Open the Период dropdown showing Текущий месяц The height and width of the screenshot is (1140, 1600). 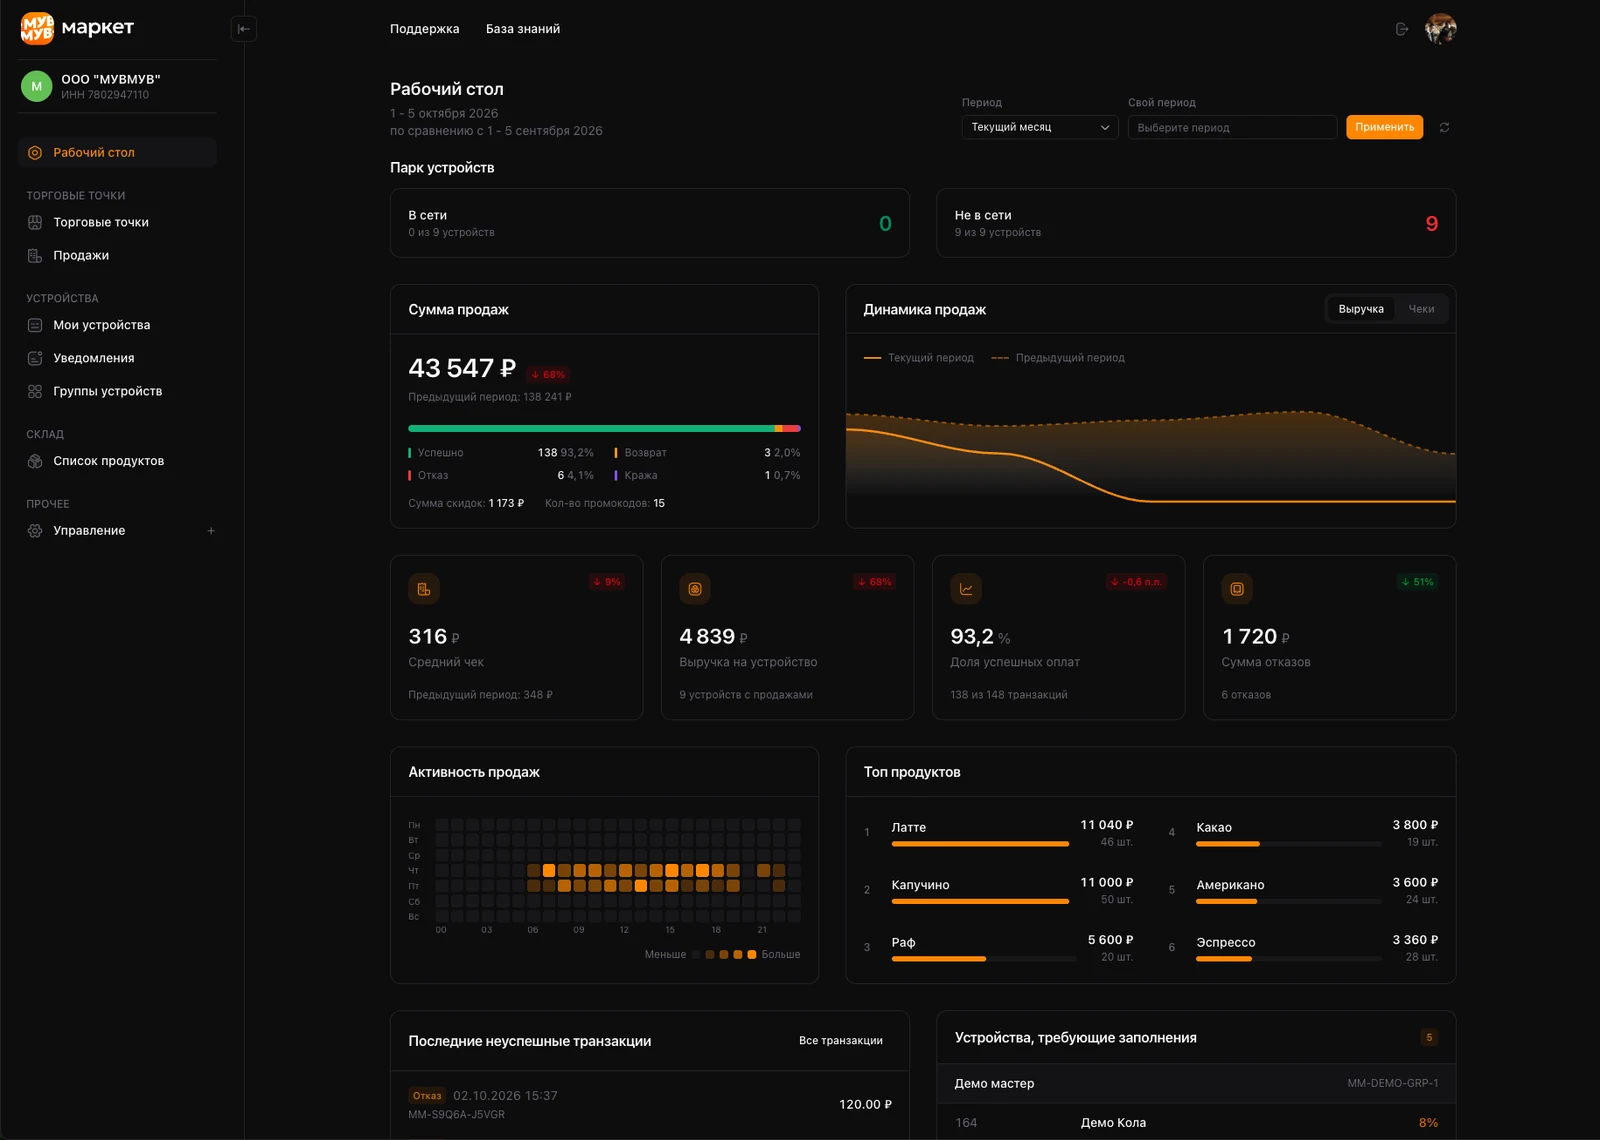[1039, 127]
